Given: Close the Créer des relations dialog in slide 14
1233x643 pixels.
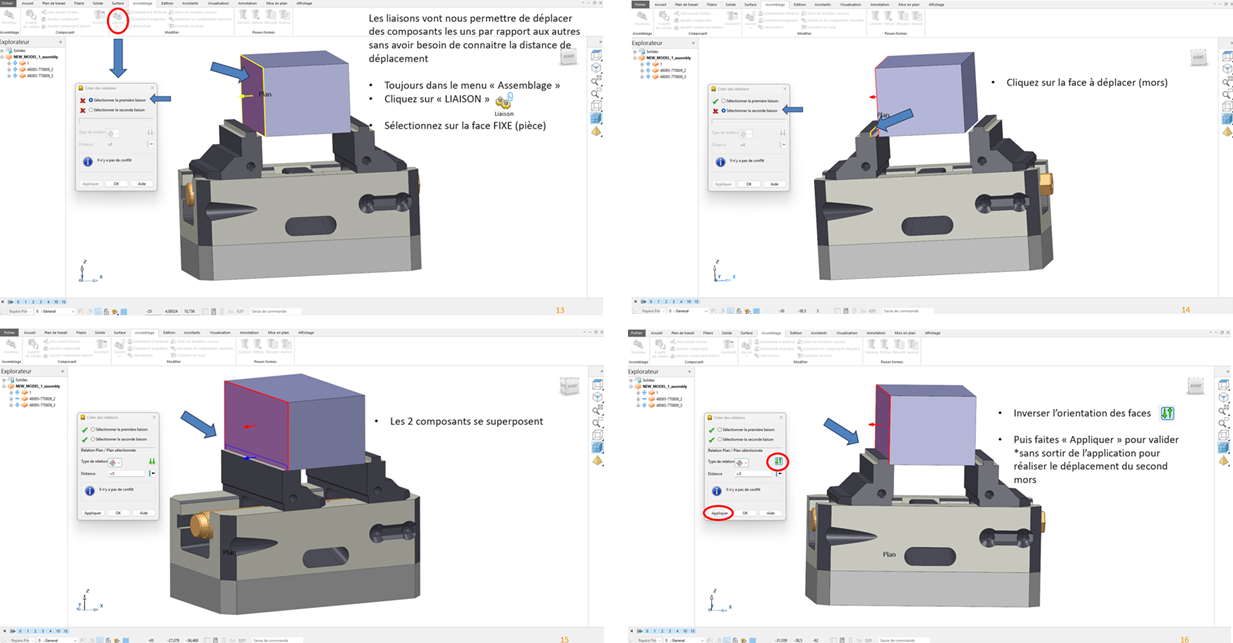Looking at the screenshot, I should 784,89.
